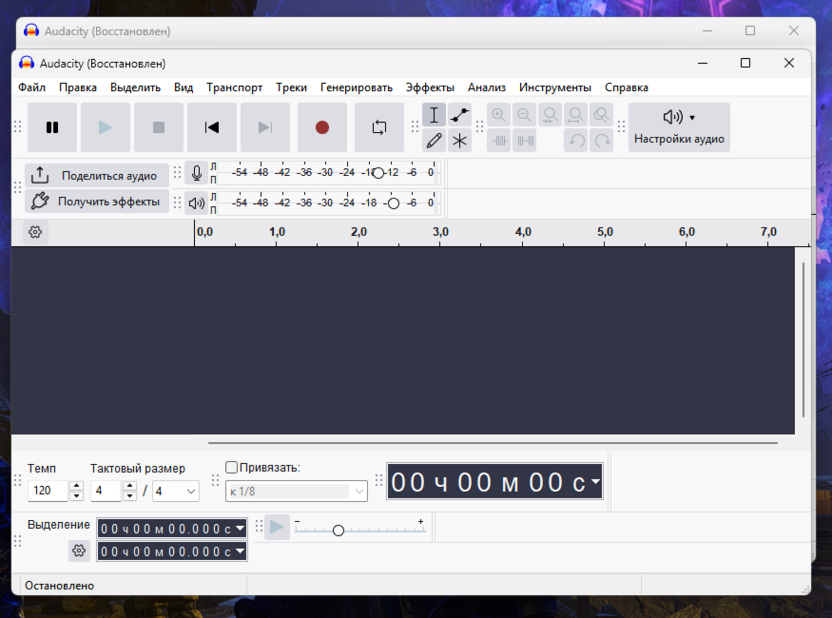Click the Zoom Out icon

click(524, 115)
